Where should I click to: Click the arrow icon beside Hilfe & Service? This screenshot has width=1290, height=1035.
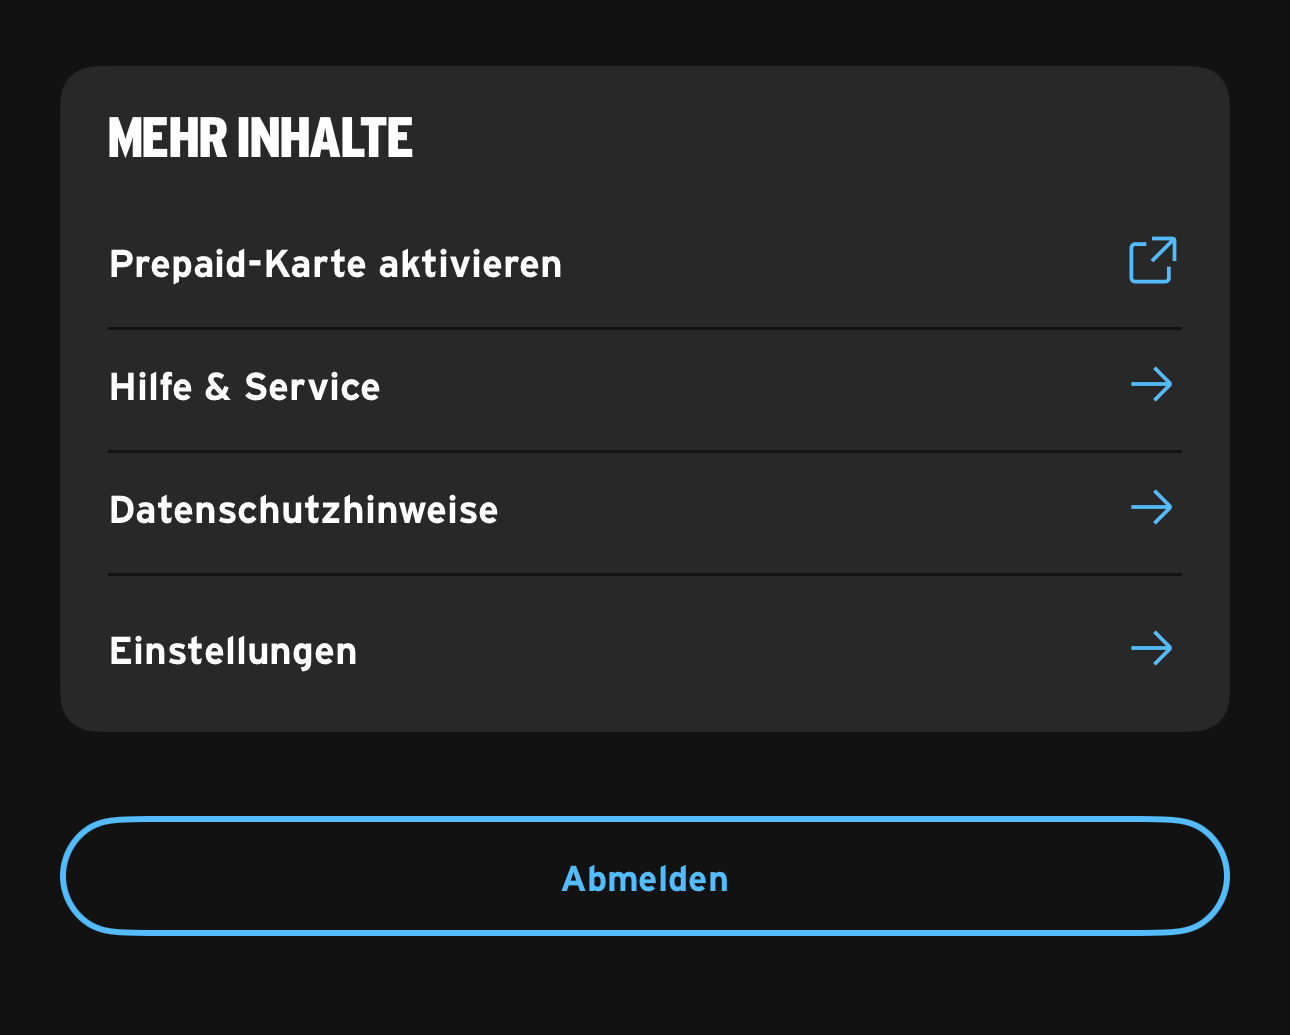click(1151, 385)
